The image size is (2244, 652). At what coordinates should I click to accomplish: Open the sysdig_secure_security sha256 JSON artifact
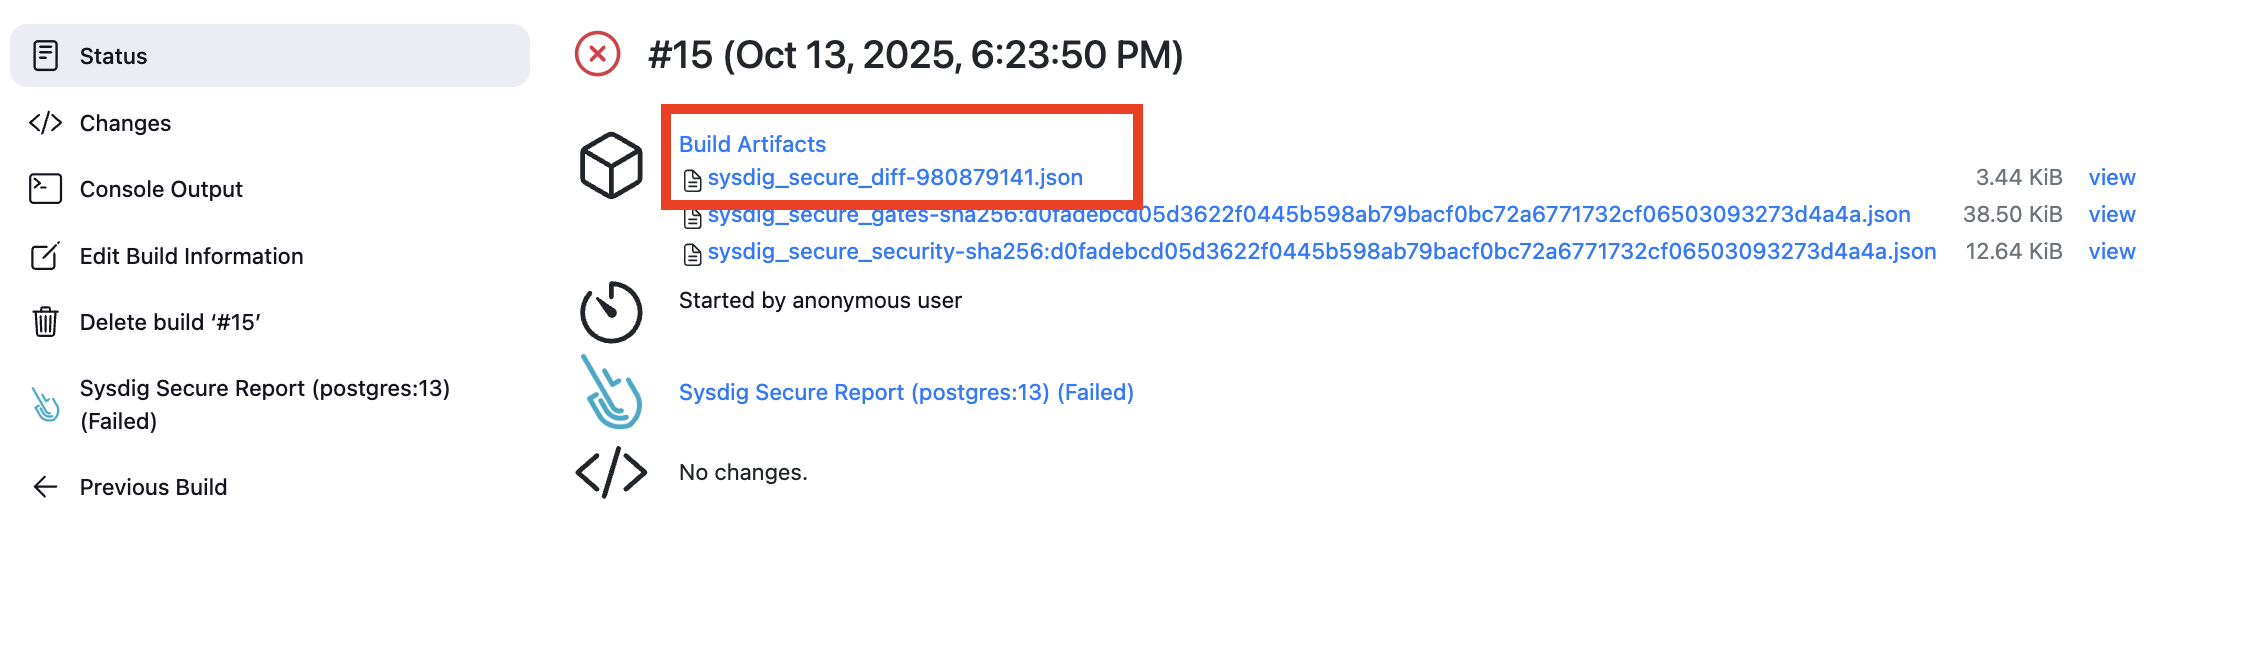1322,251
